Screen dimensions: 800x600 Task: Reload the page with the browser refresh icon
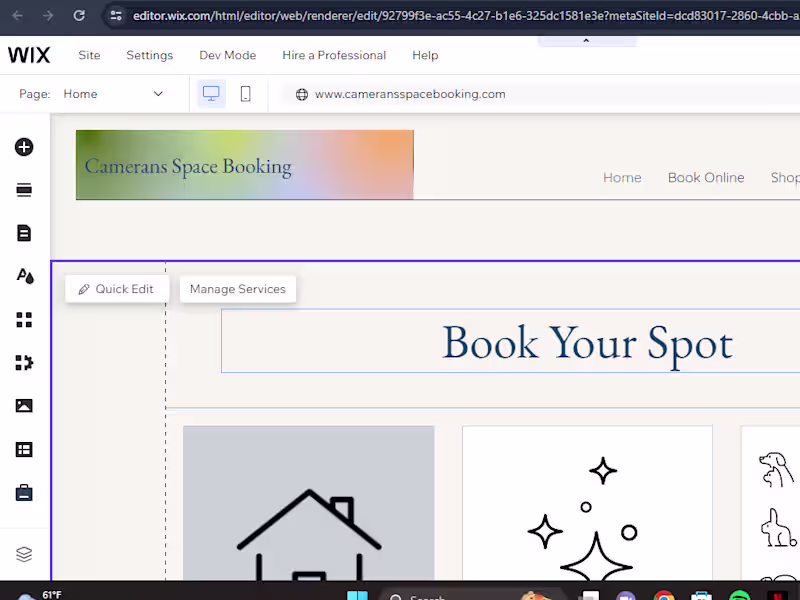click(x=79, y=16)
